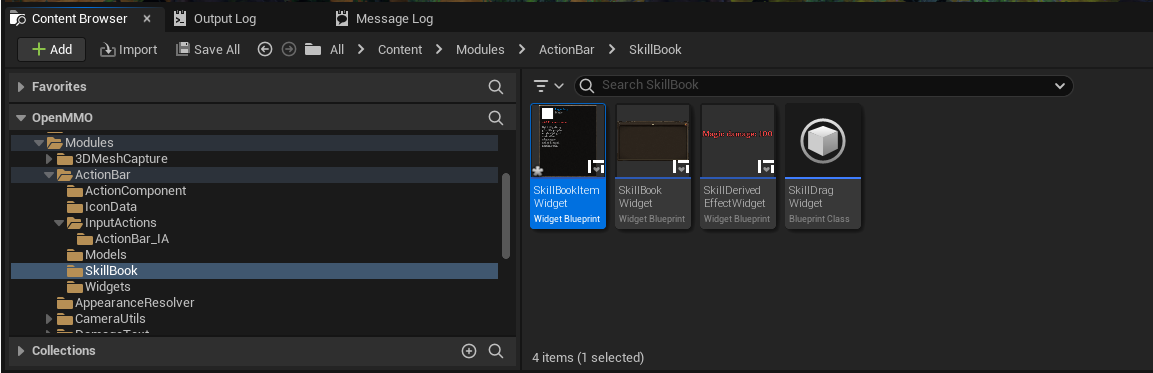Expand the CameraUtils folder
Viewport: 1153px width, 373px height.
(x=49, y=319)
